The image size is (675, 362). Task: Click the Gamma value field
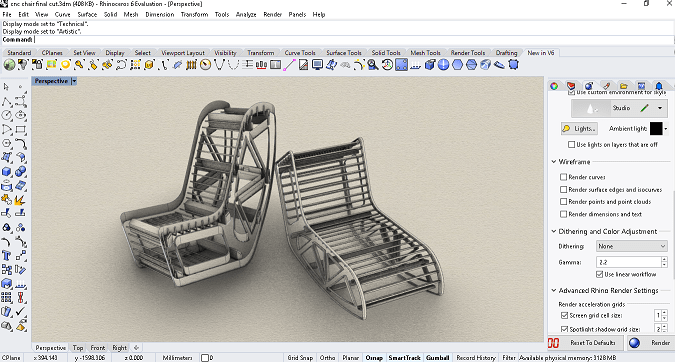point(629,262)
